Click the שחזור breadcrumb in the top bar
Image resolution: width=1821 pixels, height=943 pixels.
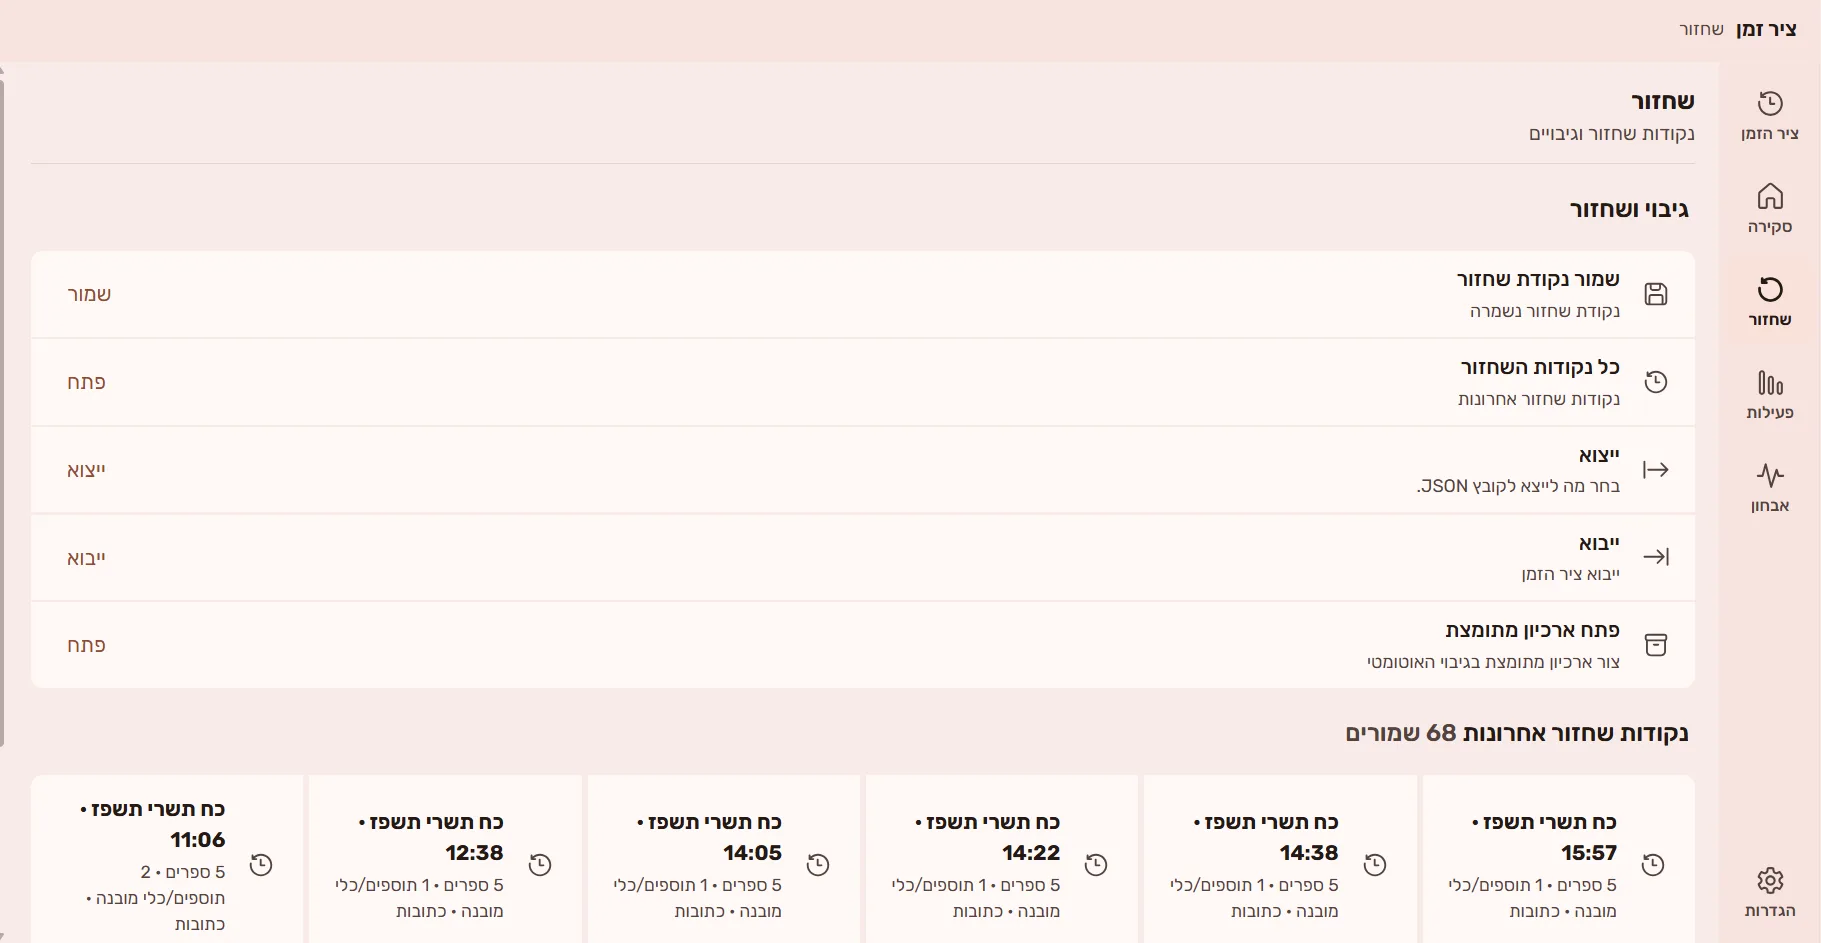click(1701, 29)
